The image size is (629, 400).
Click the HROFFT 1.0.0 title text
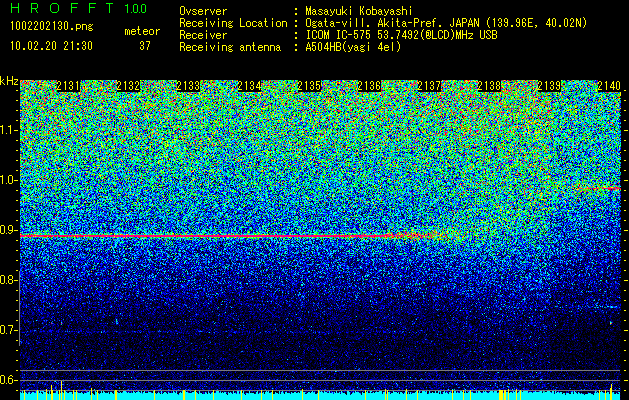[x=79, y=8]
